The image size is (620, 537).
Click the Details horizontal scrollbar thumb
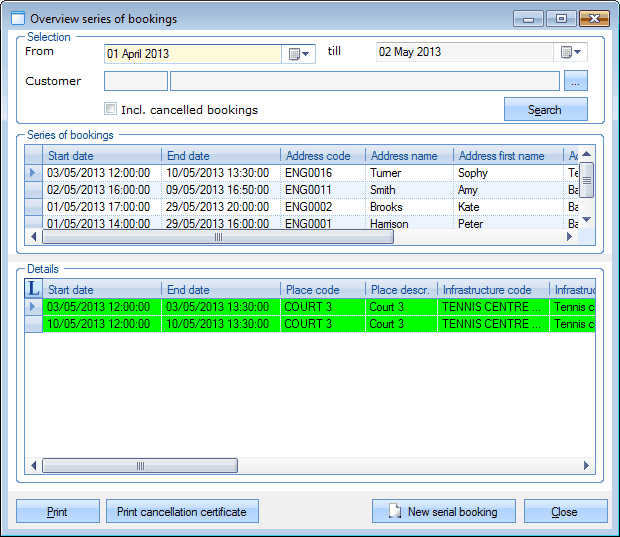(x=140, y=465)
